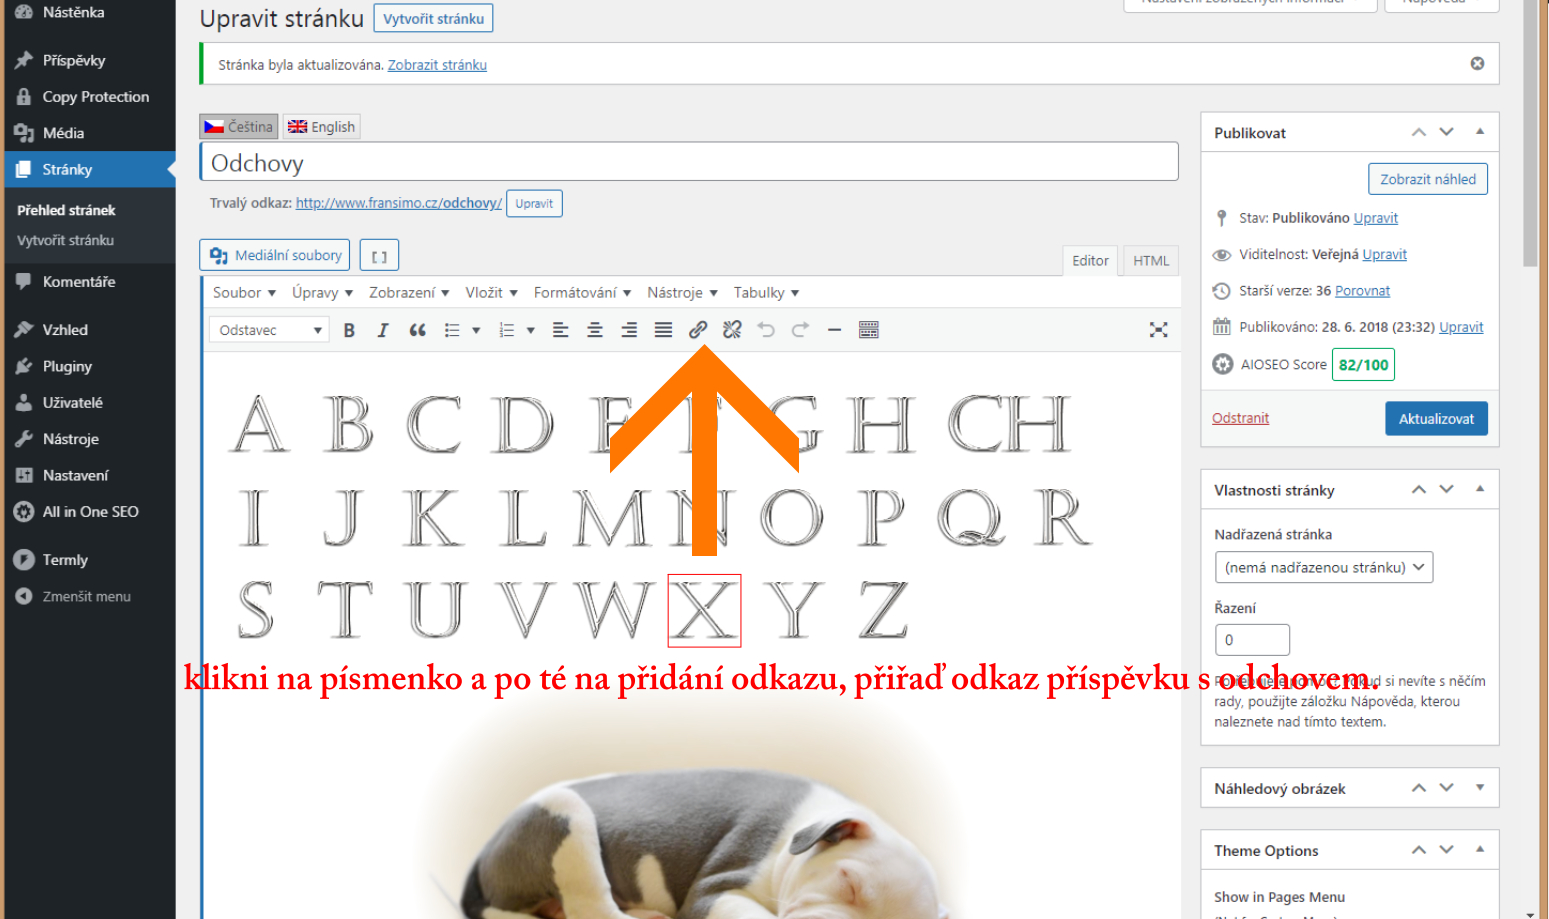The width and height of the screenshot is (1549, 919).
Task: Redo the last undone edit
Action: pos(800,330)
